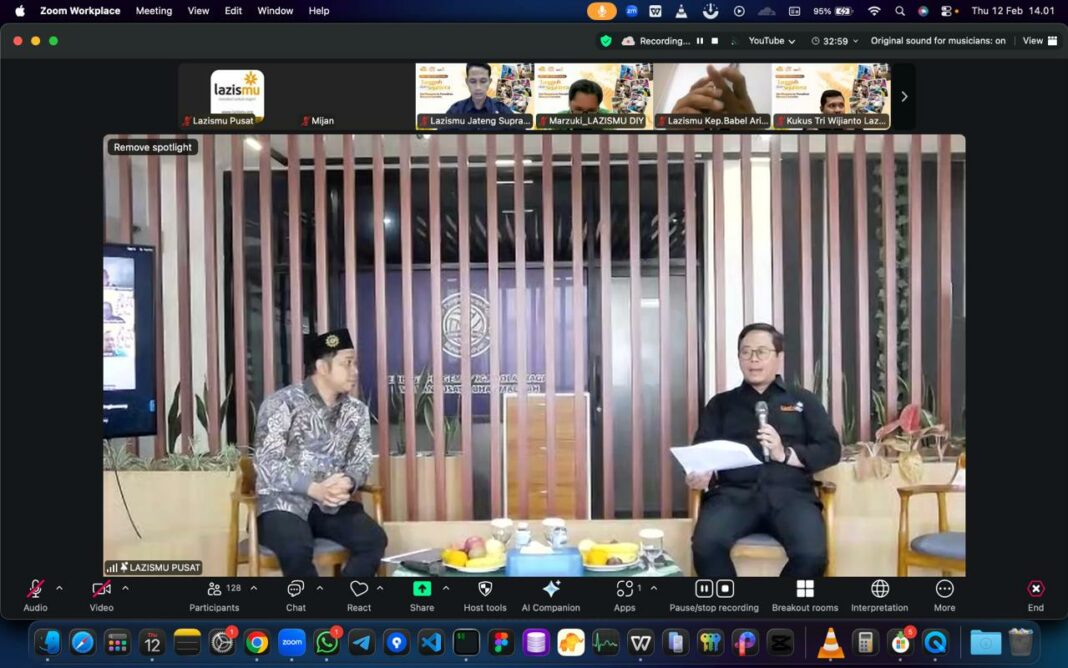1068x668 pixels.
Task: Expand audio options arrow next to Audio
Action: tap(59, 588)
